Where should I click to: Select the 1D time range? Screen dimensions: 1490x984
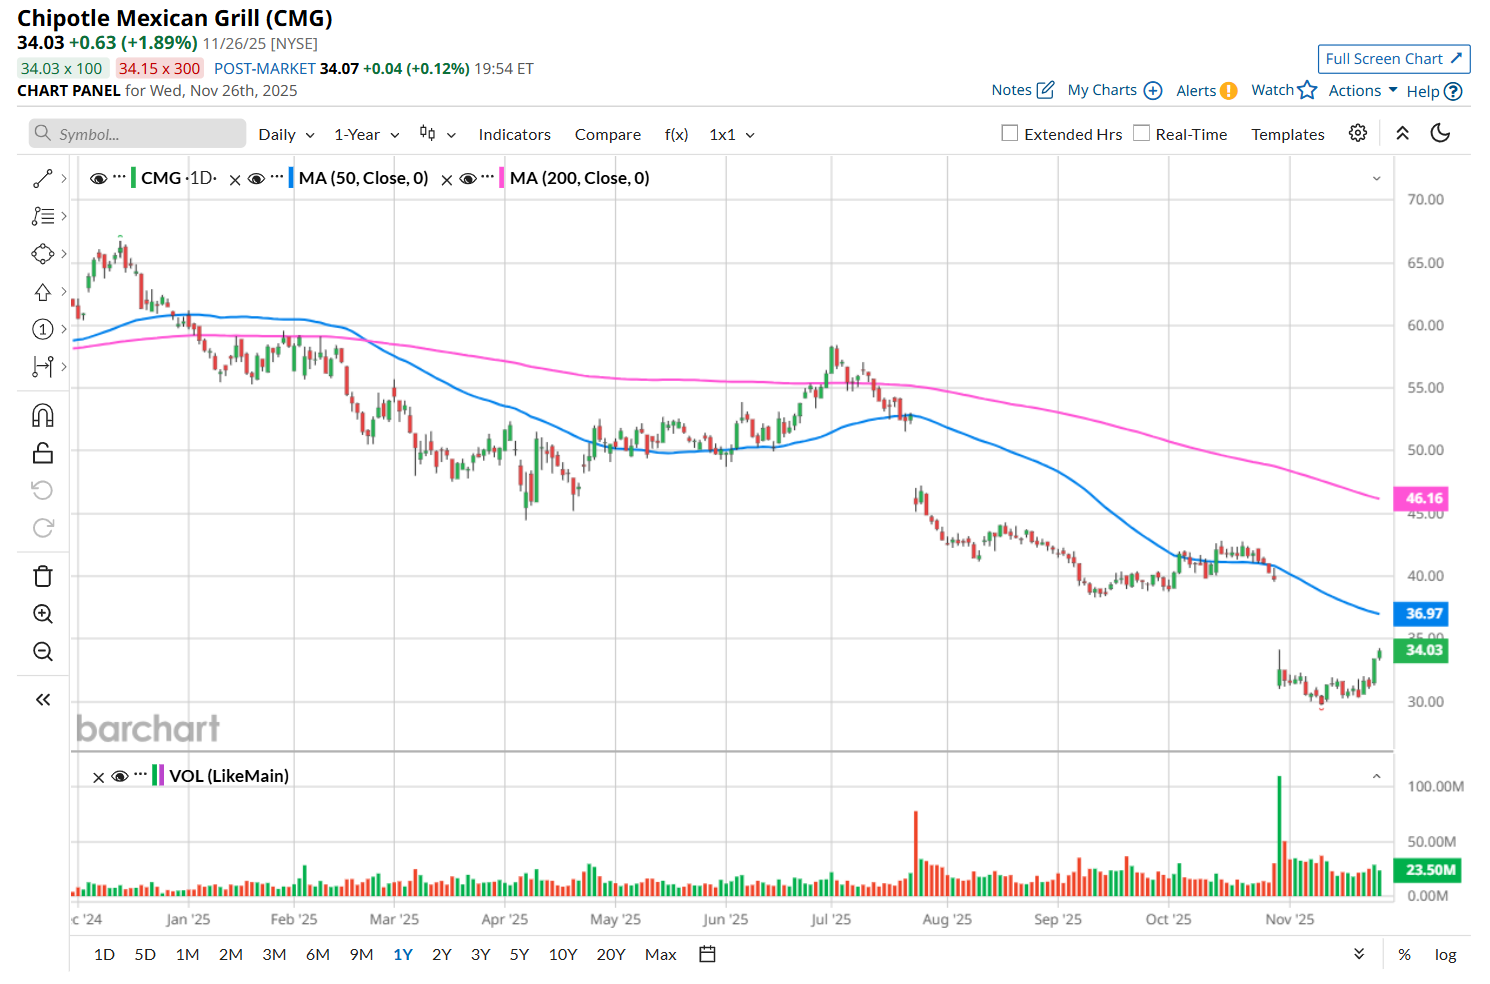tap(104, 955)
